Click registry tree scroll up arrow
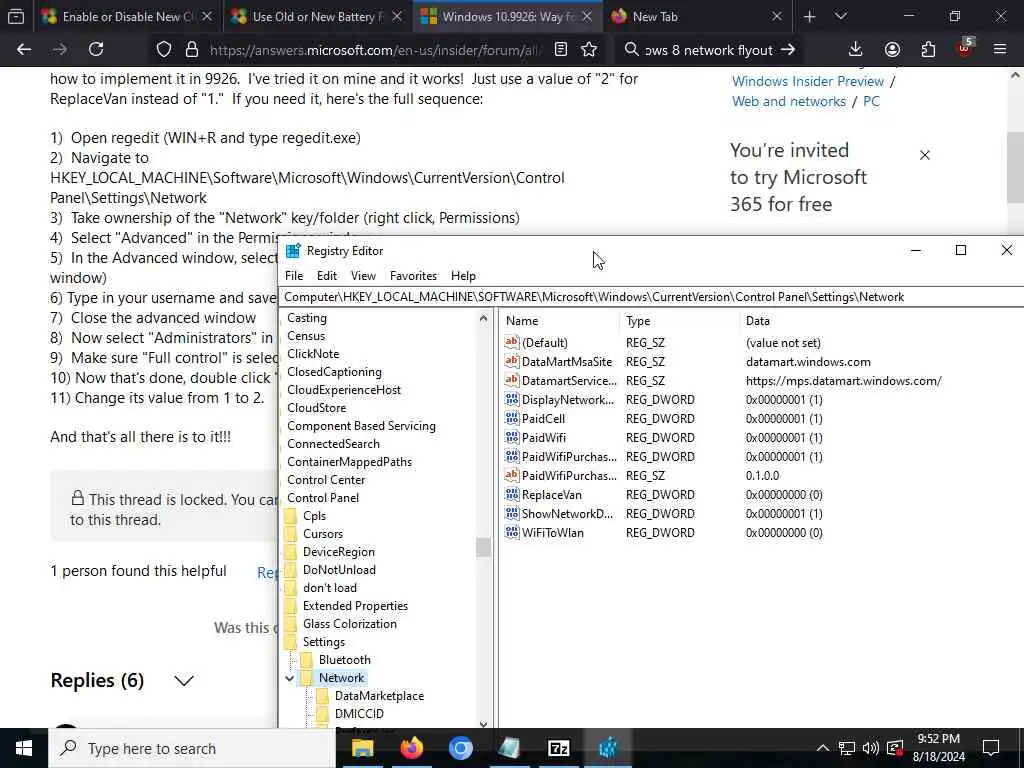 483,319
